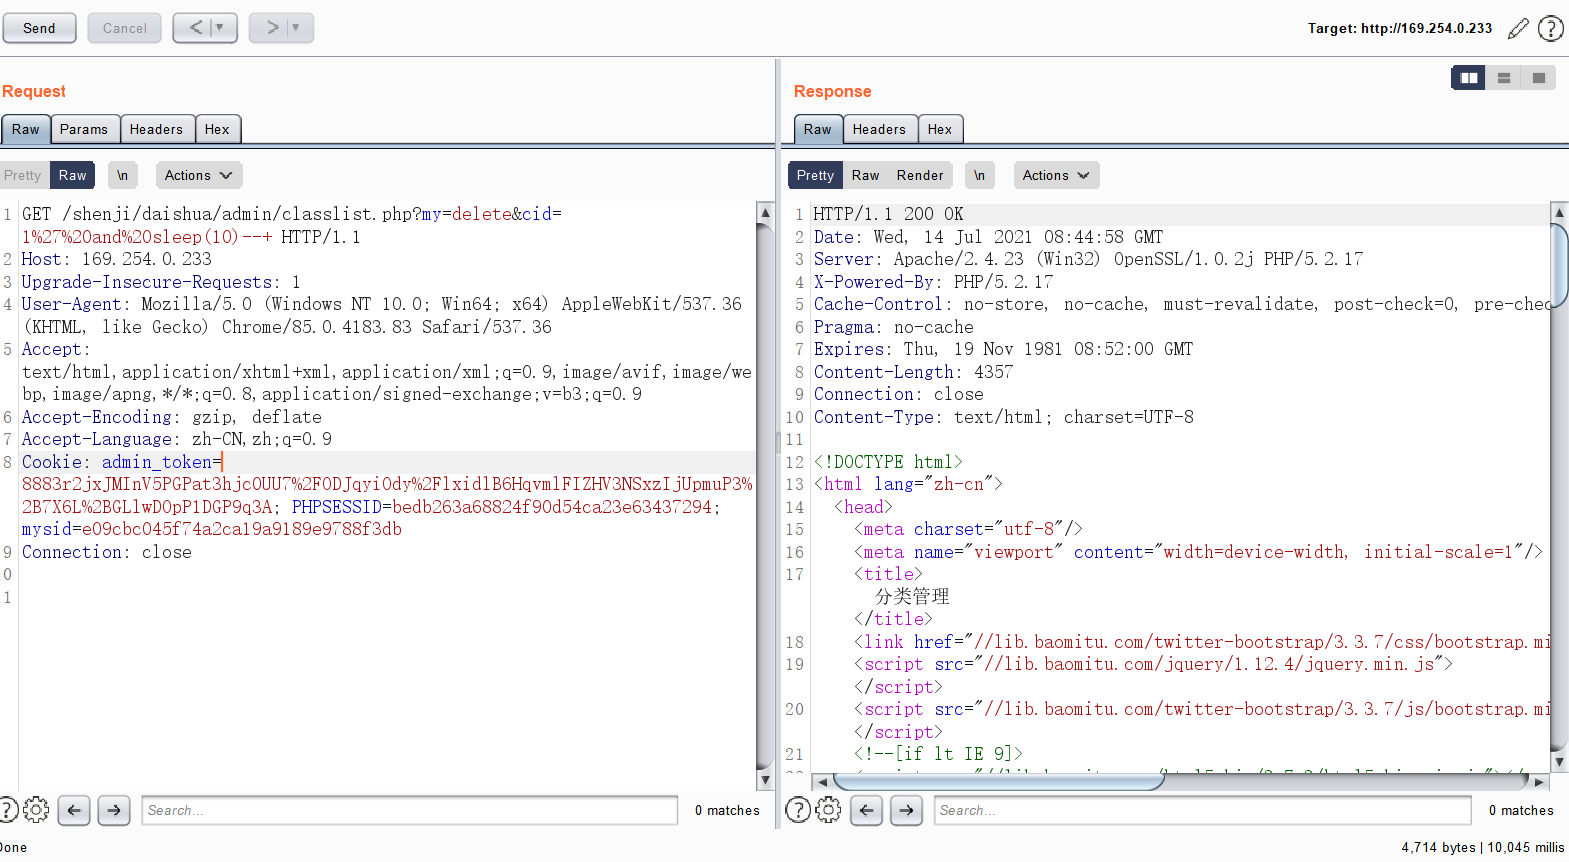Click the 'Pragma: no-cache' response line
The height and width of the screenshot is (862, 1569).
click(893, 327)
